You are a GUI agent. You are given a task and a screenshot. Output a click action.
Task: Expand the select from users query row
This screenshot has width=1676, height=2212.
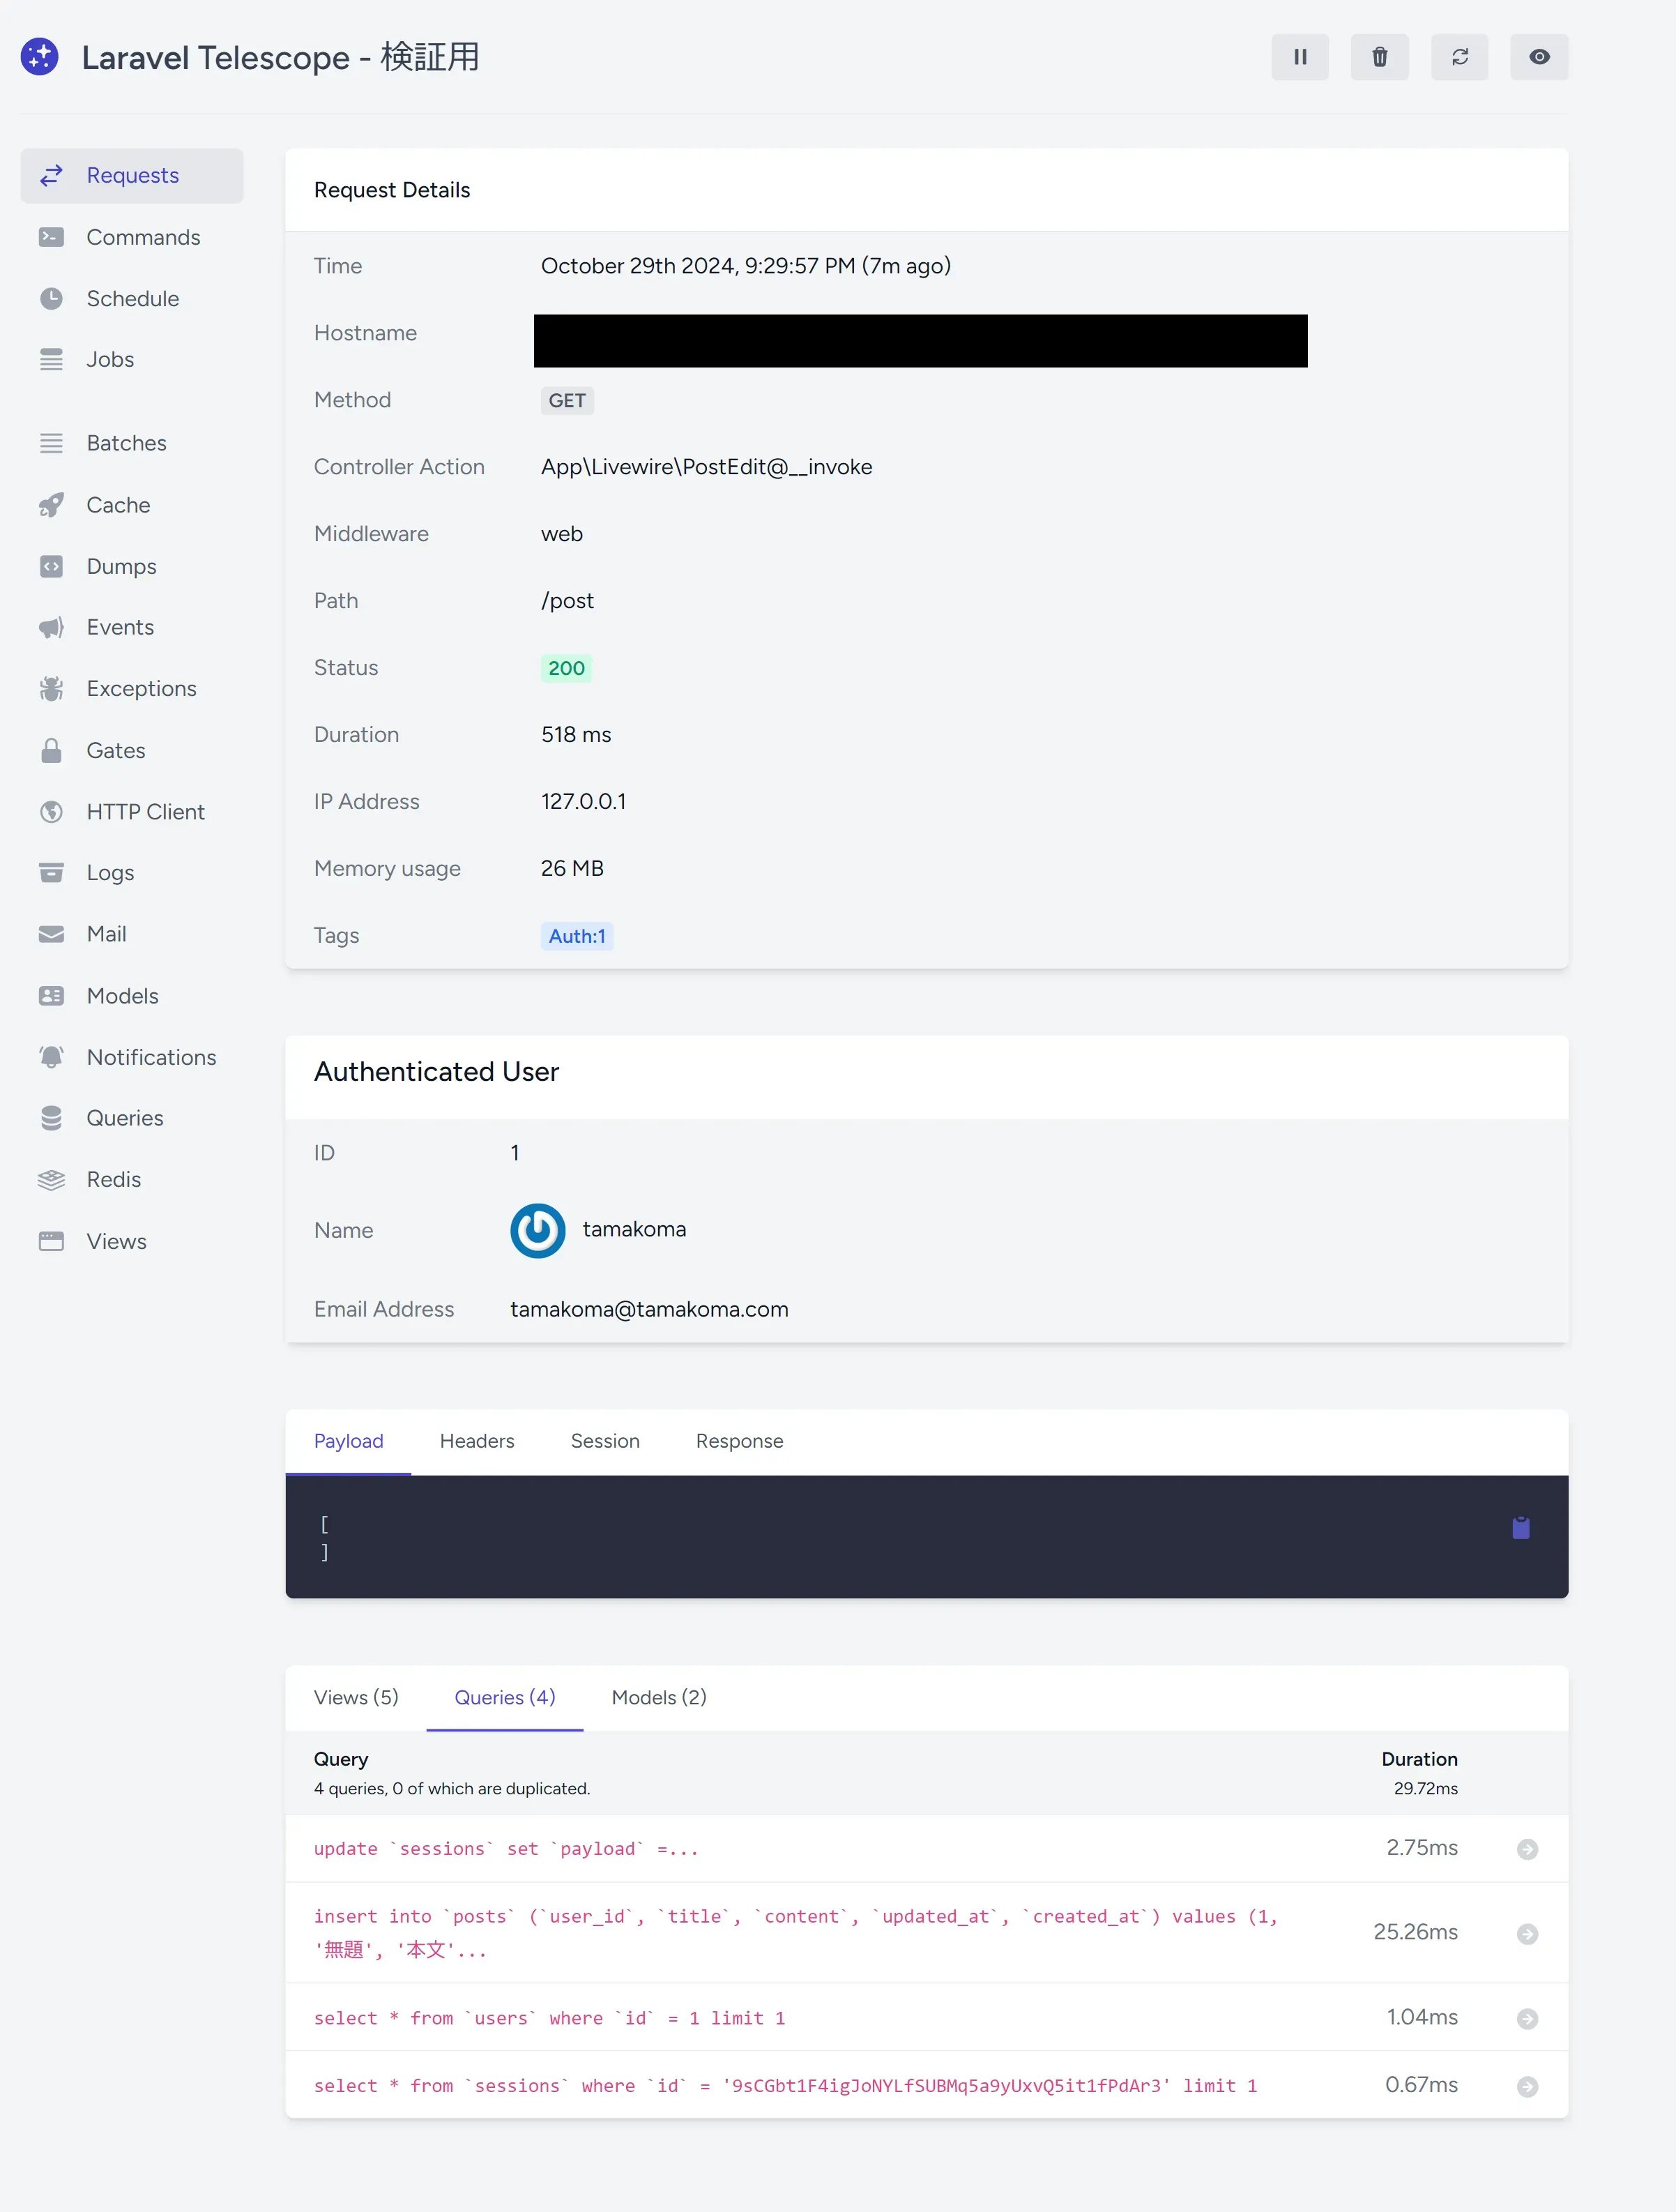click(1527, 2018)
